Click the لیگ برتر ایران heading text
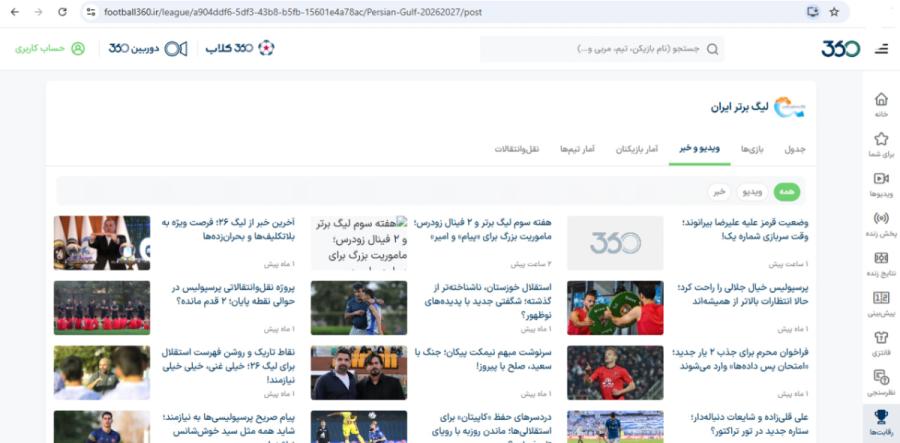 [739, 107]
